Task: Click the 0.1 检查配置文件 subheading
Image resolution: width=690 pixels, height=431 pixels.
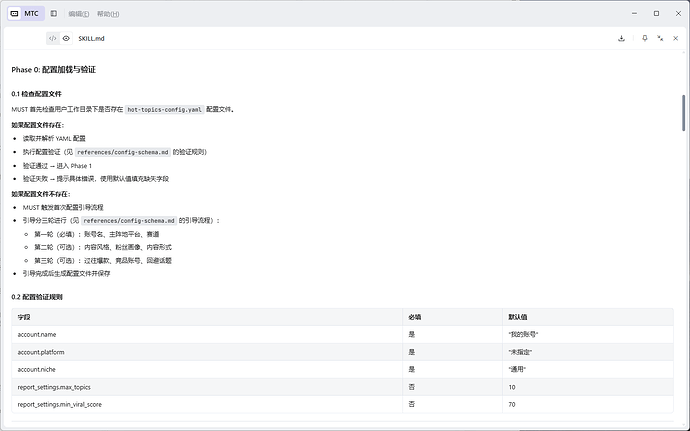Action: tap(37, 94)
